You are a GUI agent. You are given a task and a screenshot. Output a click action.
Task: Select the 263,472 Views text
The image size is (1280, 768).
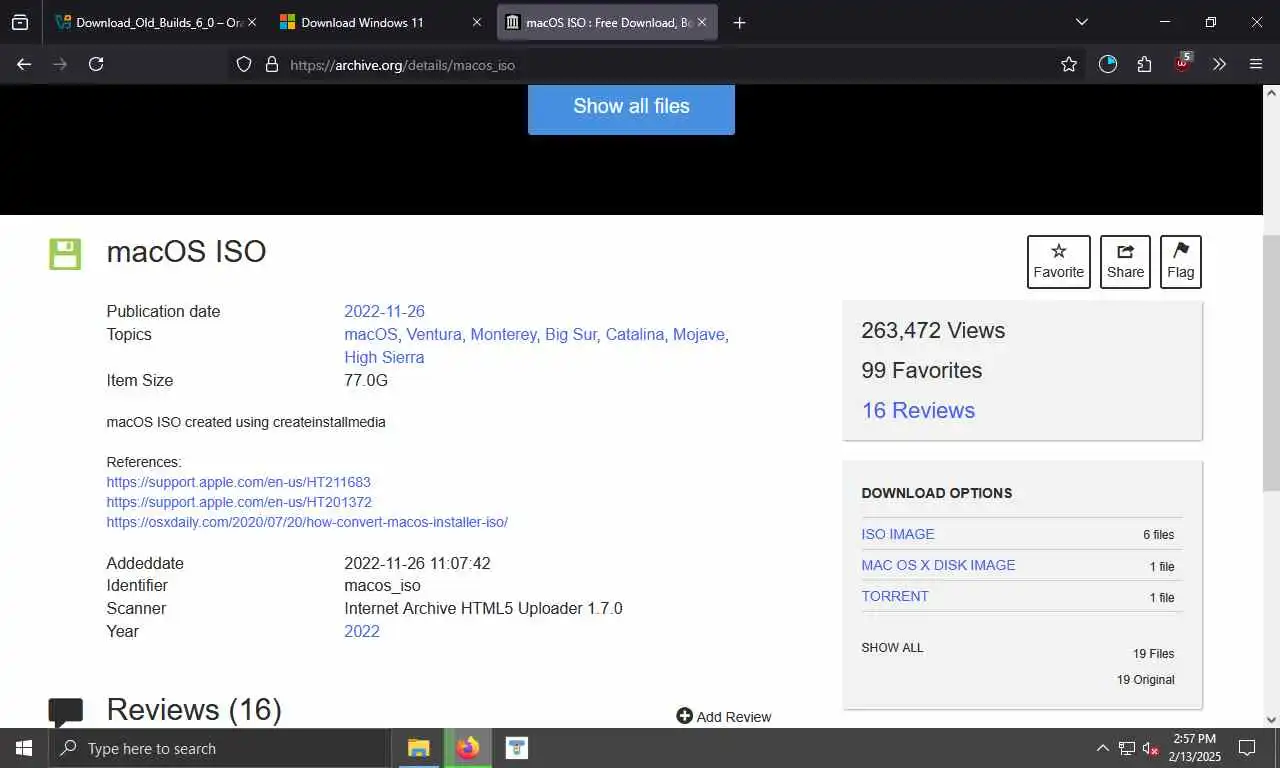tap(933, 330)
